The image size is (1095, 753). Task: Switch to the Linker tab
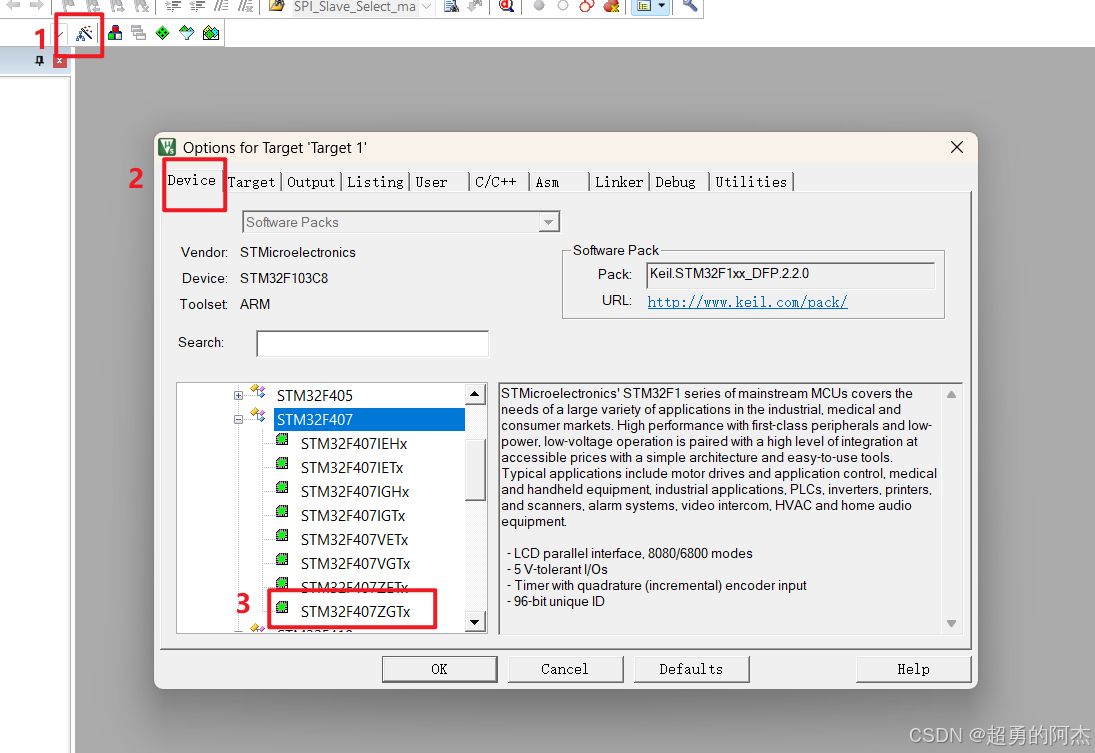click(x=619, y=182)
